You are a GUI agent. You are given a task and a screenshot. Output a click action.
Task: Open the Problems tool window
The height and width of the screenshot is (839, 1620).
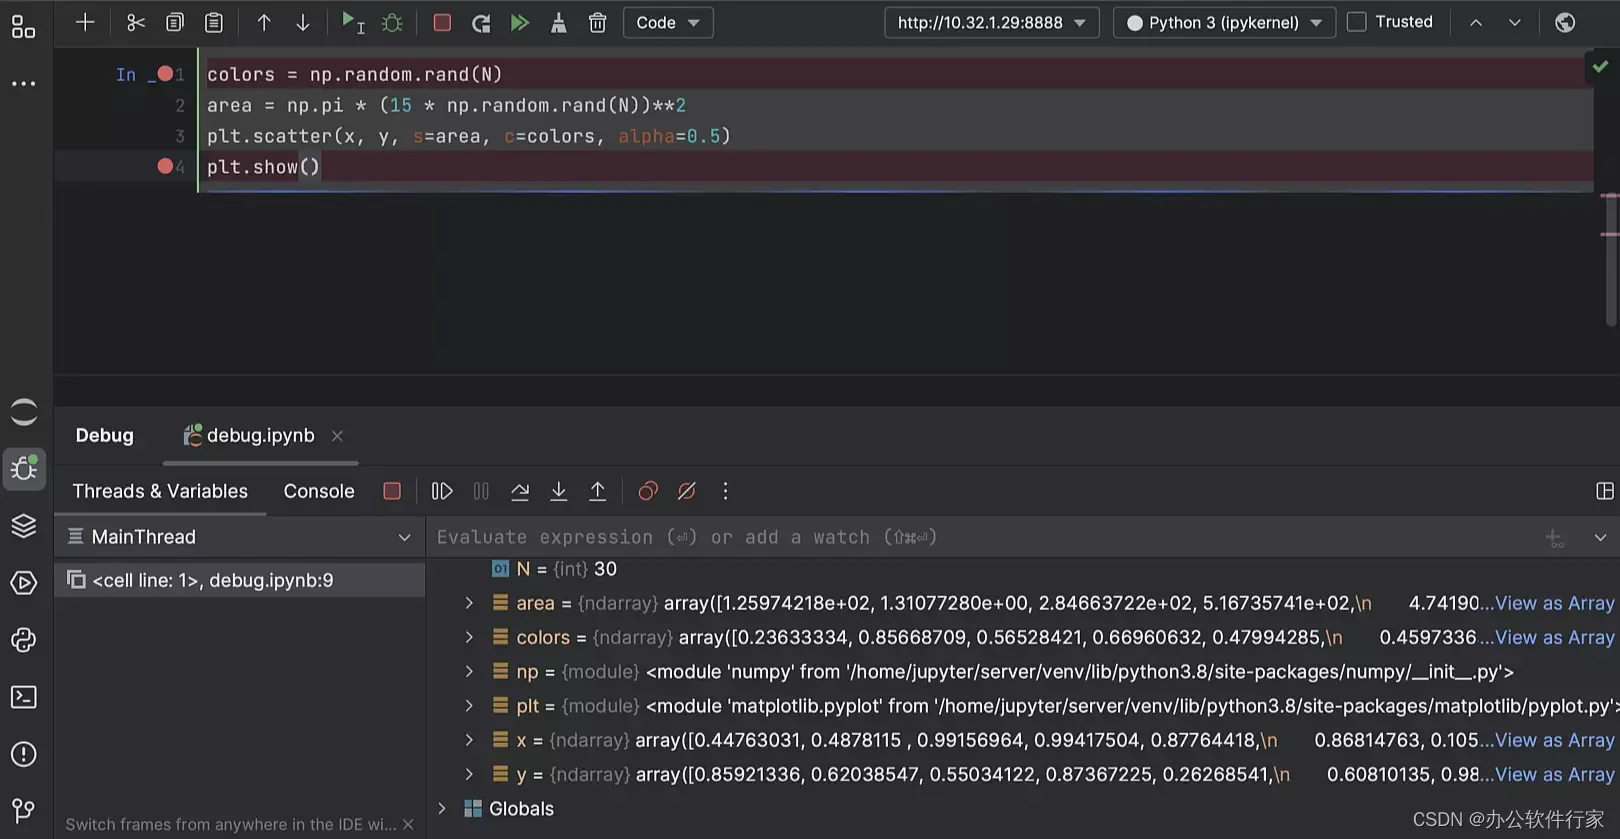tap(24, 754)
